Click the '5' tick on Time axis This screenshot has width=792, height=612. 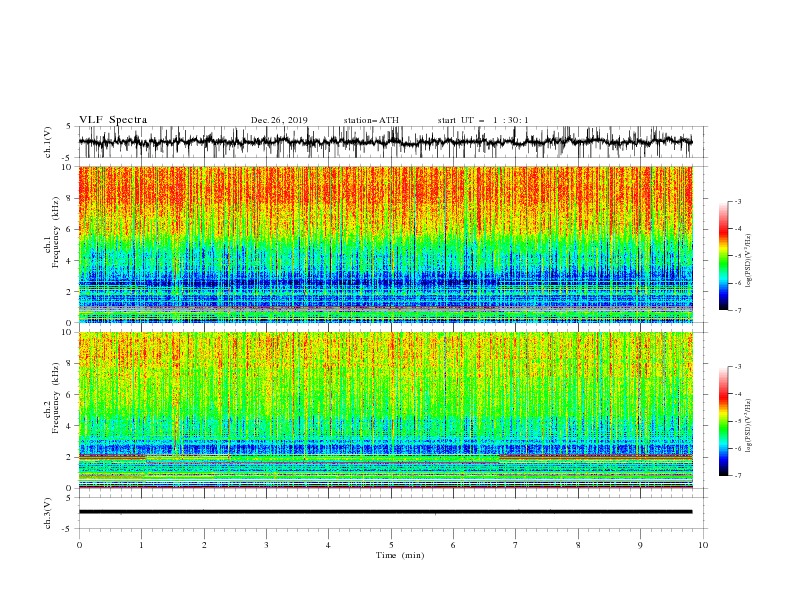click(x=391, y=545)
